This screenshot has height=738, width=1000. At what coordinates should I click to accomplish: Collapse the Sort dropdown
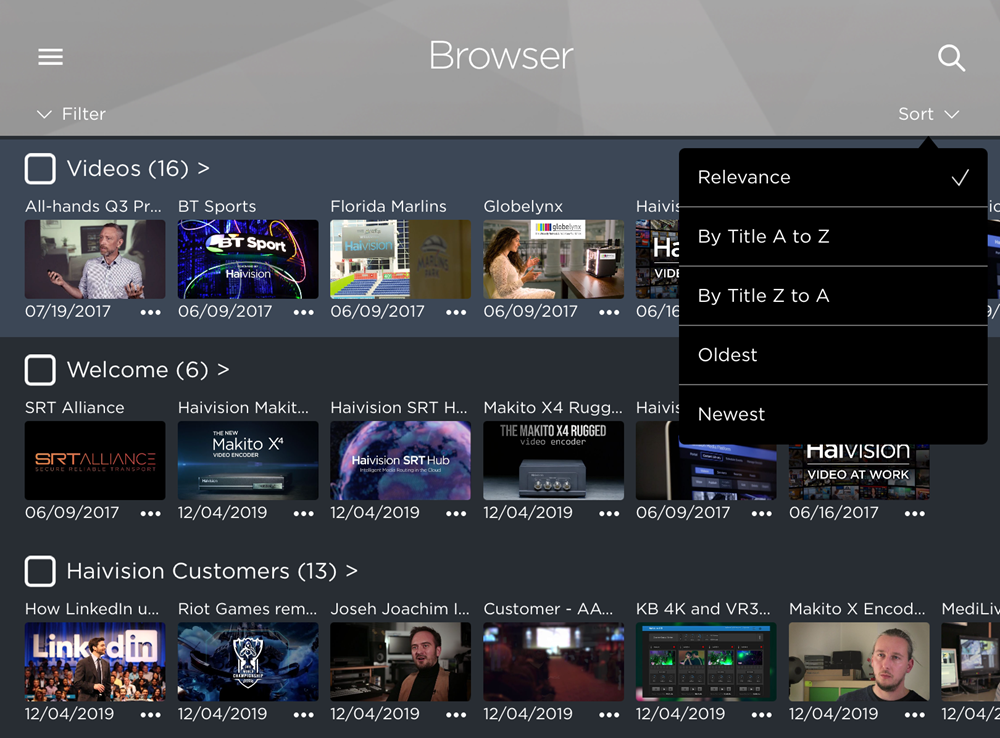coord(928,114)
